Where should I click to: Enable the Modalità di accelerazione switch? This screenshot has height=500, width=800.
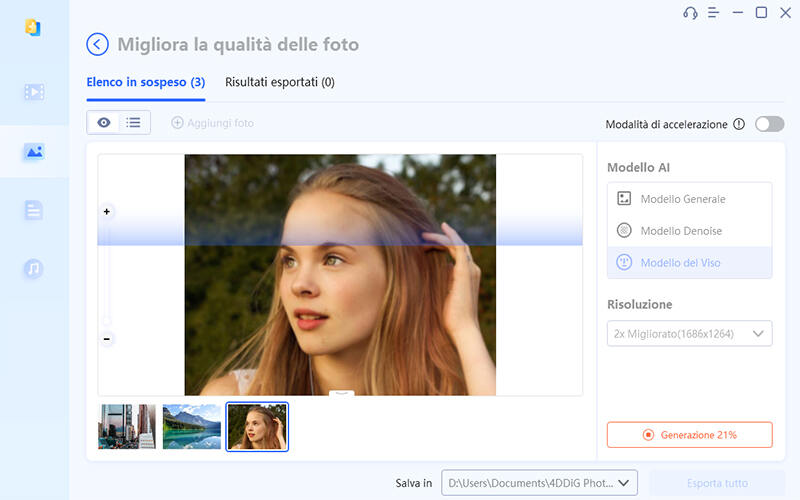pos(769,124)
